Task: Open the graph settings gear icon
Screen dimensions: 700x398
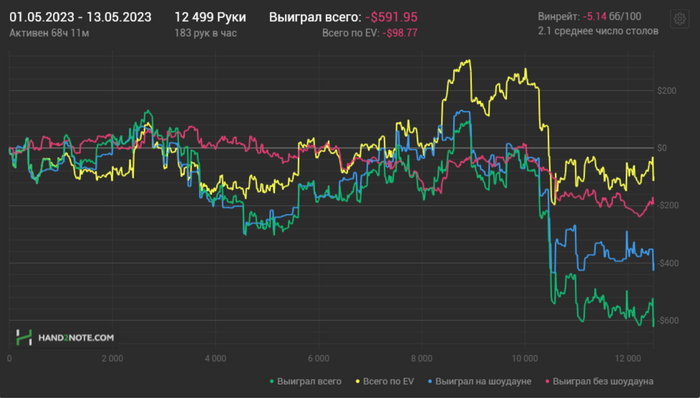Action: 679,19
